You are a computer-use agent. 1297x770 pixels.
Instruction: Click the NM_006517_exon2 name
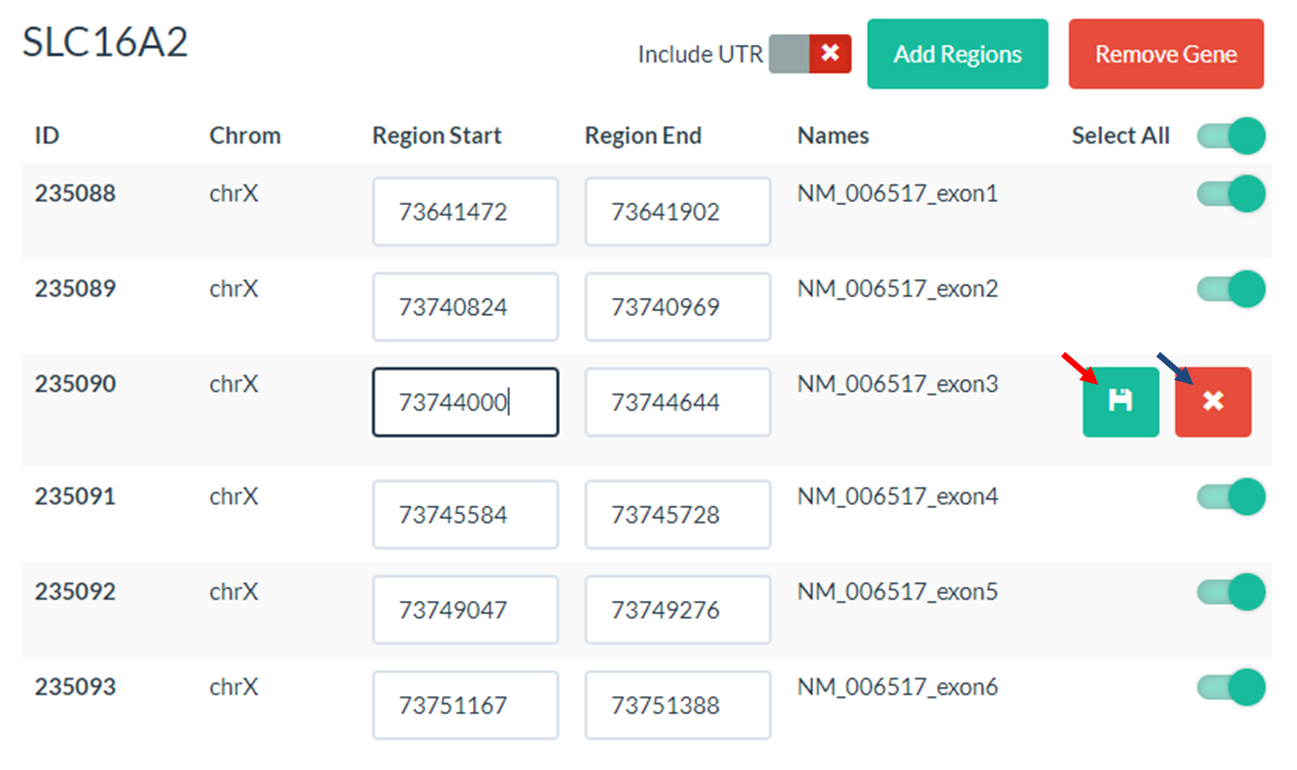tap(897, 289)
